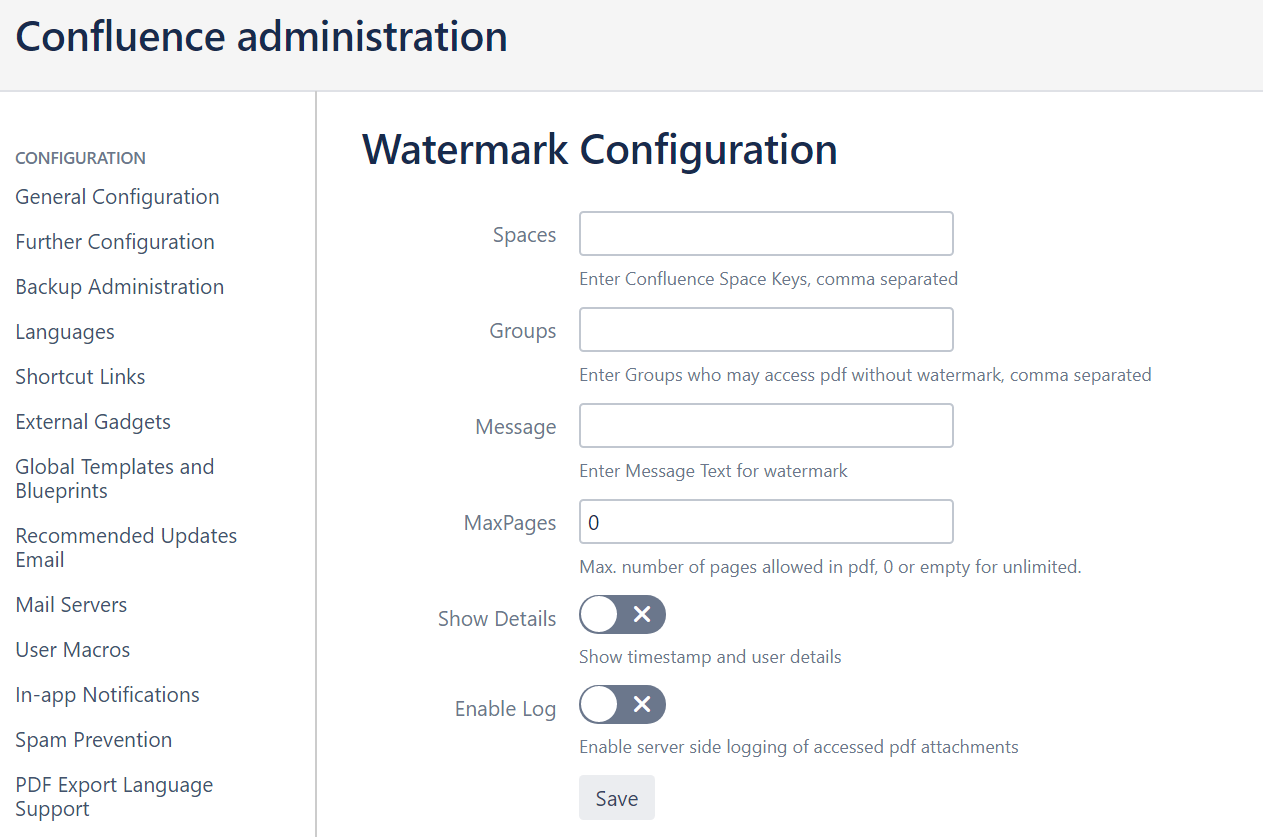Viewport: 1263px width, 837px height.
Task: Open Spam Prevention settings
Action: pyautogui.click(x=94, y=740)
